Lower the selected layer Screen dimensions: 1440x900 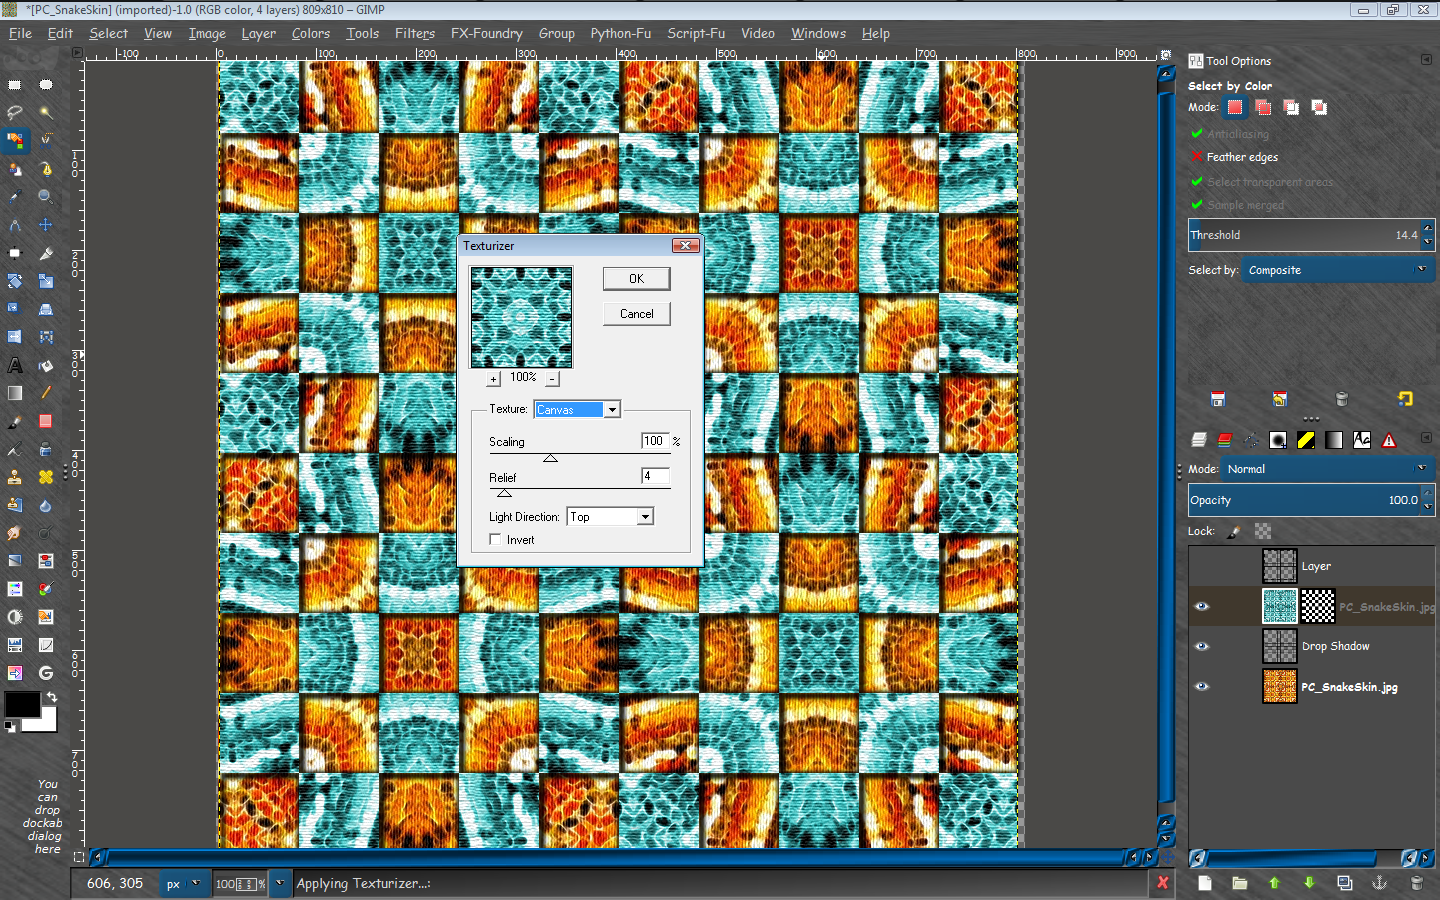1309,883
